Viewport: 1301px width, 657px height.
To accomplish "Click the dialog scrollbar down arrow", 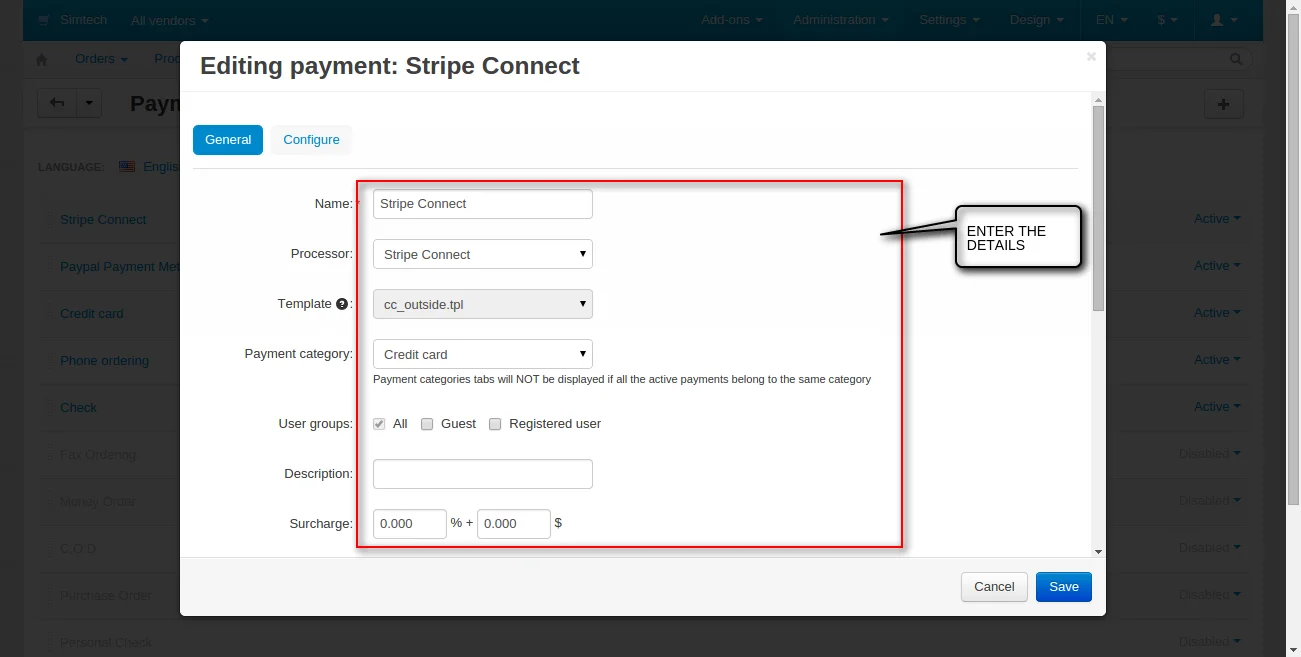I will (1098, 551).
